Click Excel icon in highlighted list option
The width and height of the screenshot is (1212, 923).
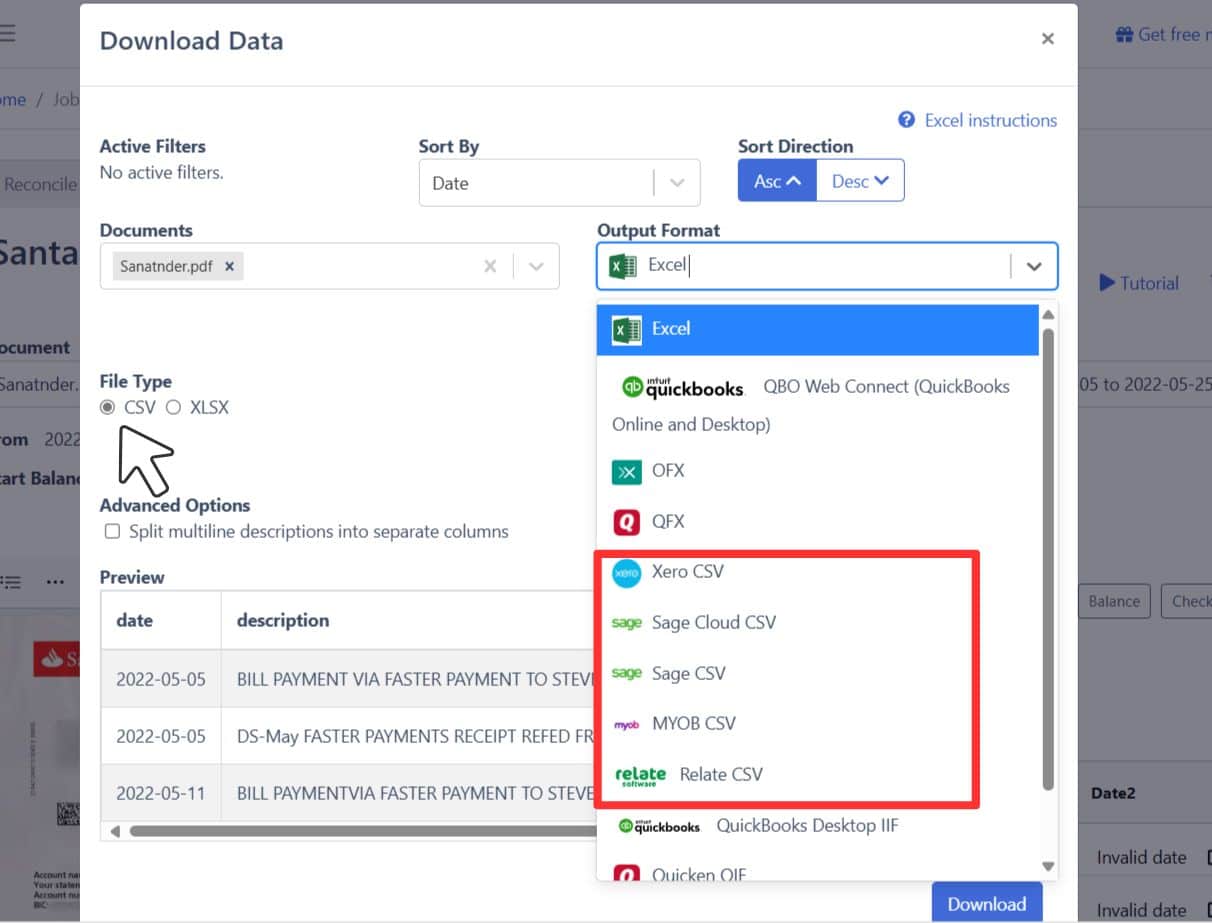point(626,330)
